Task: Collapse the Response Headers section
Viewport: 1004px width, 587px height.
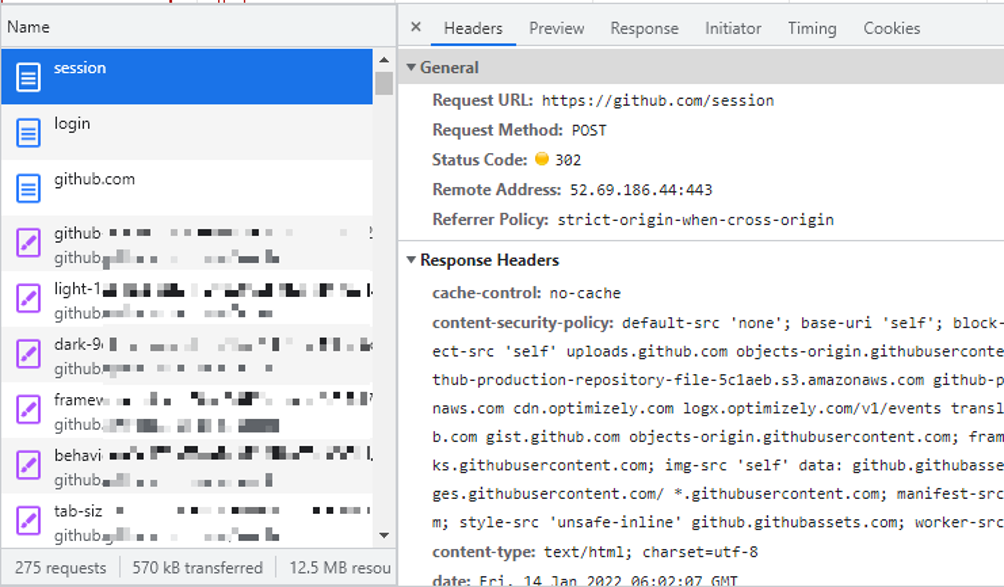Action: 411,260
